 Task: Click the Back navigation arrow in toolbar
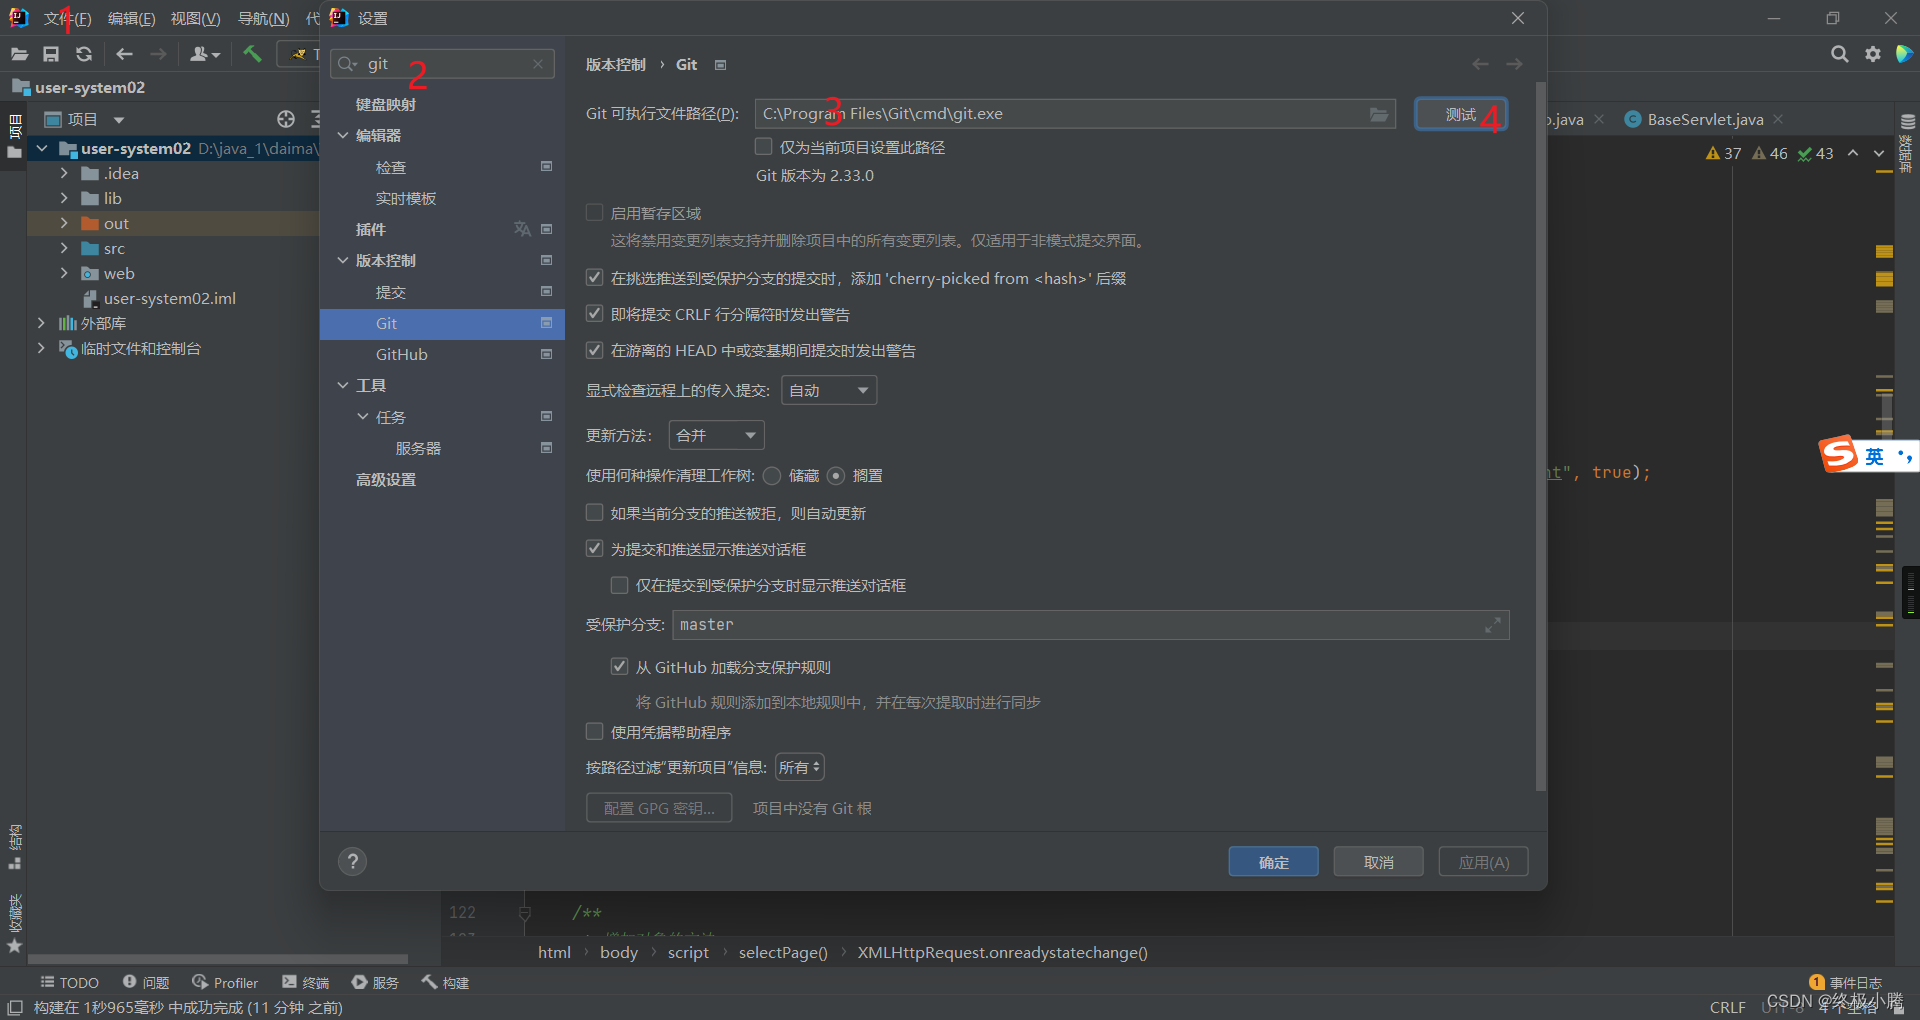click(x=124, y=54)
